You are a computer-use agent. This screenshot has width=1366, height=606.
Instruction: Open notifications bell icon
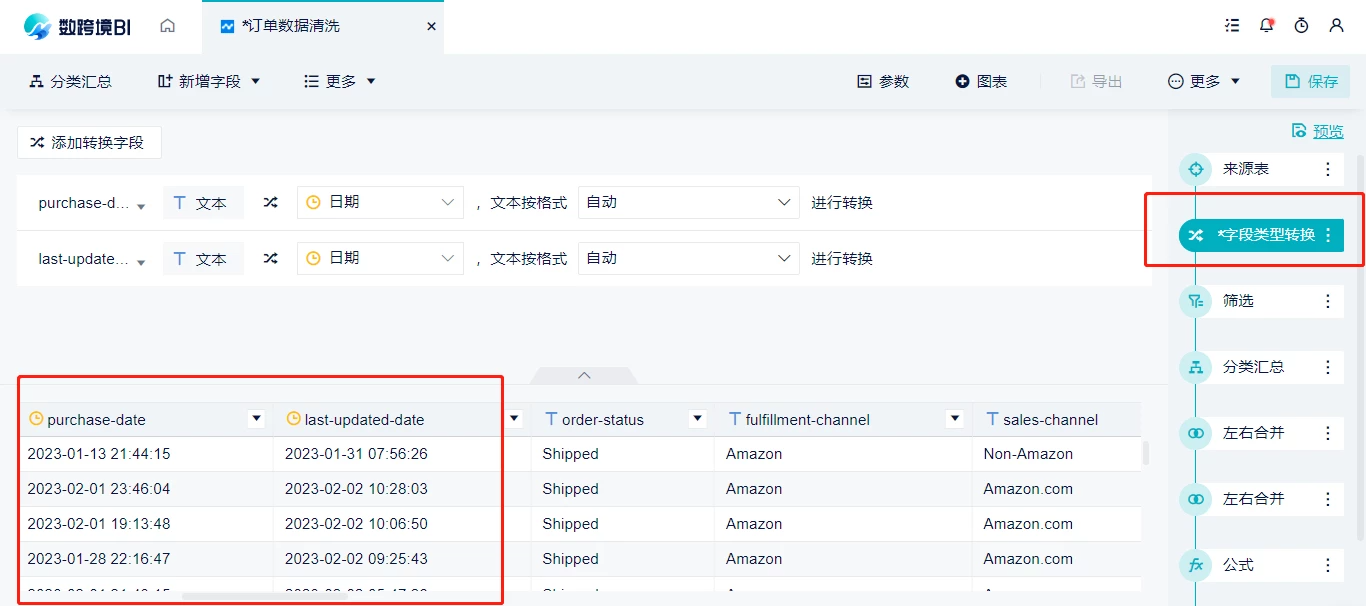pyautogui.click(x=1267, y=26)
